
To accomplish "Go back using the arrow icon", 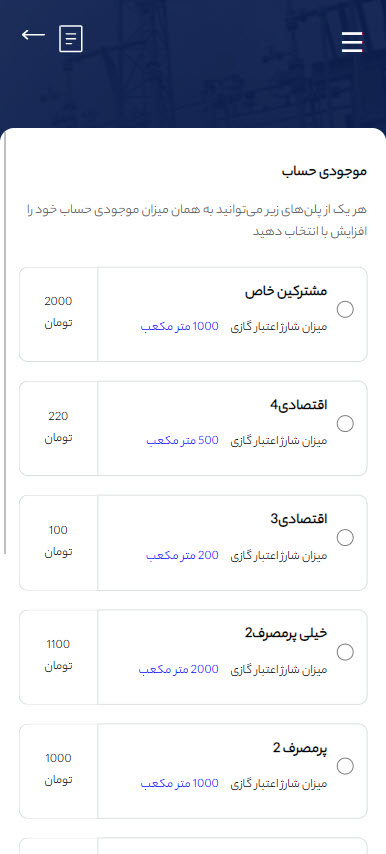I will coord(33,35).
